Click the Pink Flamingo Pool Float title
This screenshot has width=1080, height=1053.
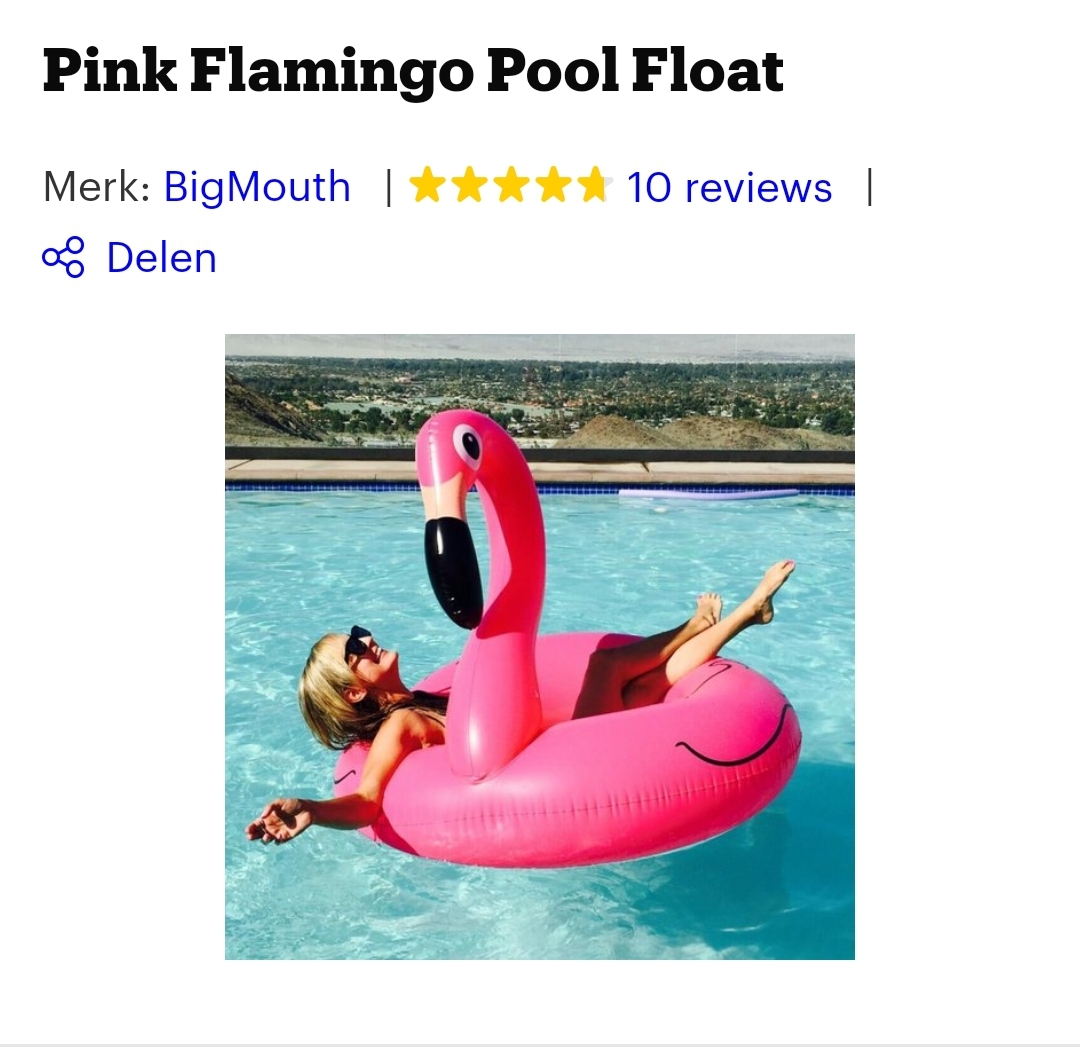[412, 71]
